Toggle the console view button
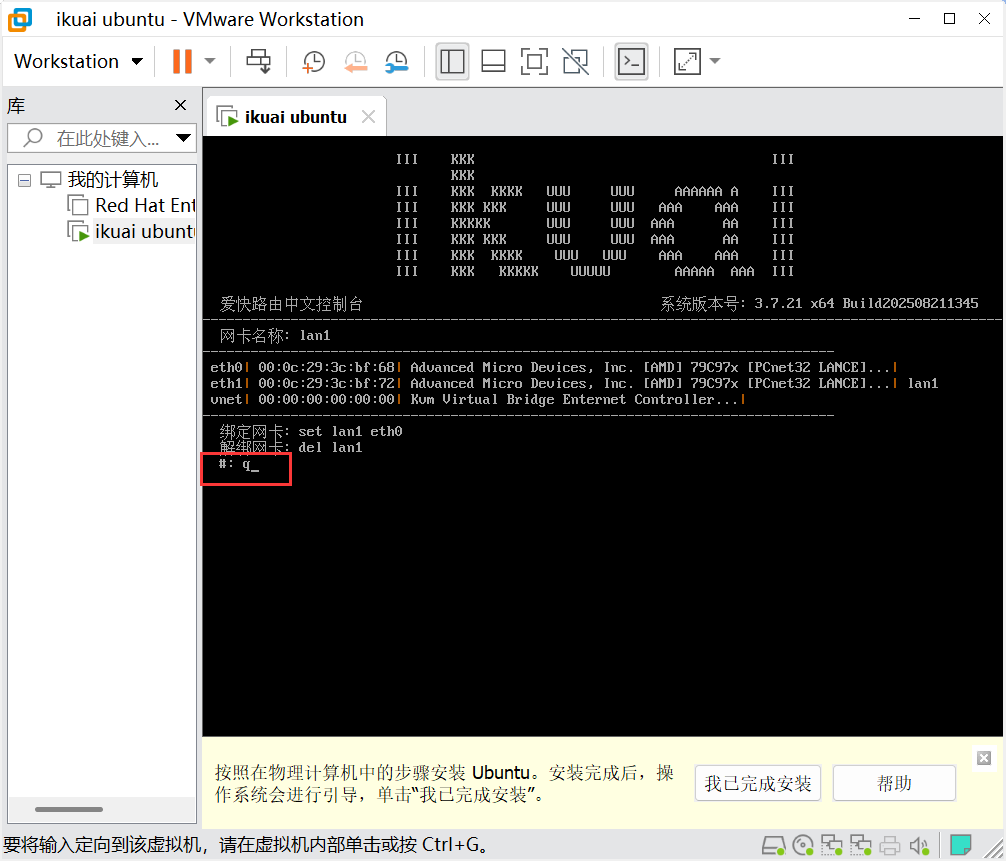1006x861 pixels. 631,62
